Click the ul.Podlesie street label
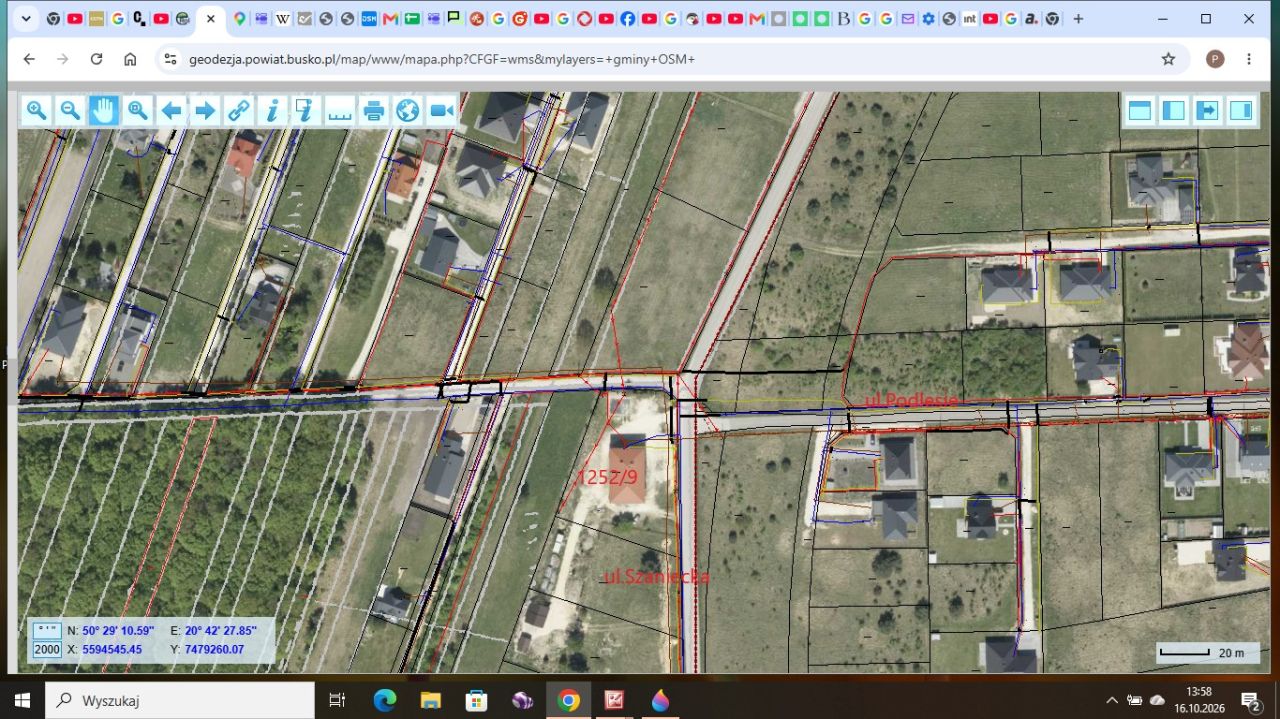1280x719 pixels. click(911, 400)
